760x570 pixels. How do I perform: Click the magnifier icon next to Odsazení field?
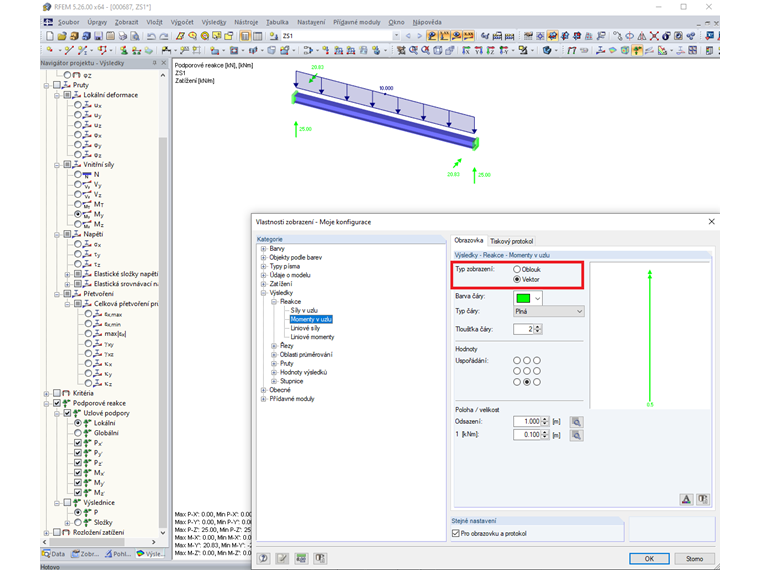[576, 422]
